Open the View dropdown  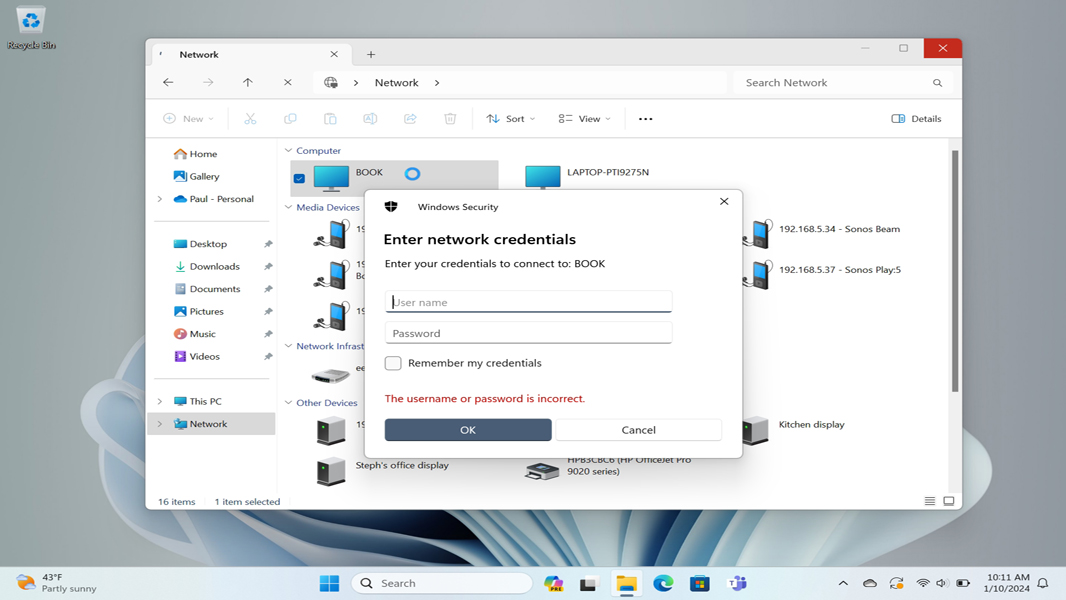click(x=584, y=118)
